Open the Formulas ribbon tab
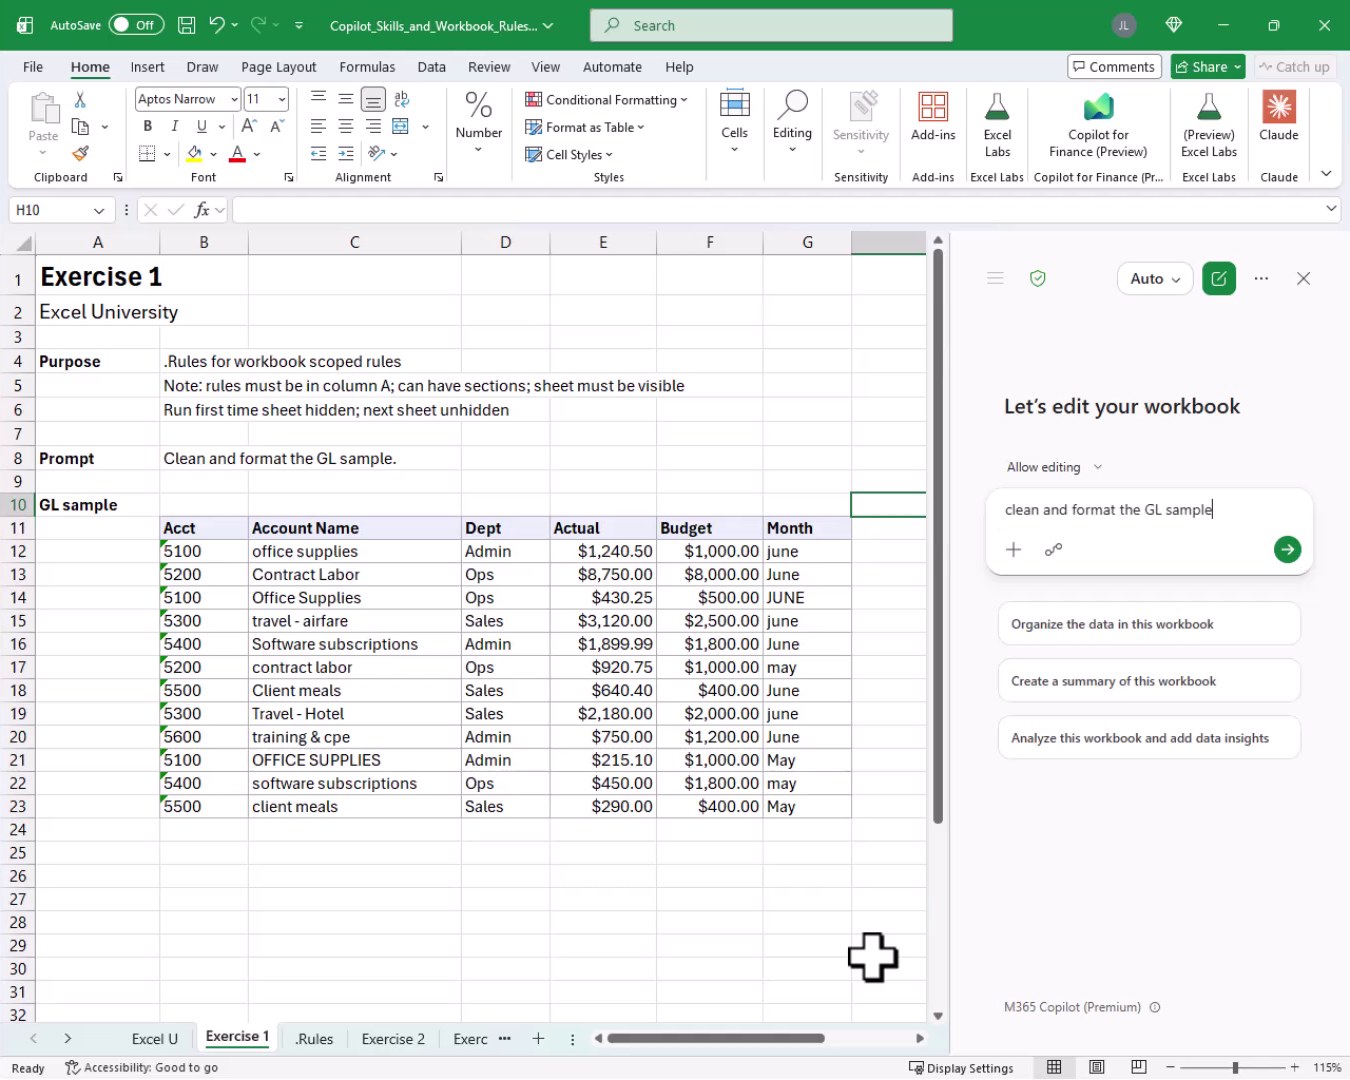This screenshot has height=1080, width=1350. tap(367, 67)
